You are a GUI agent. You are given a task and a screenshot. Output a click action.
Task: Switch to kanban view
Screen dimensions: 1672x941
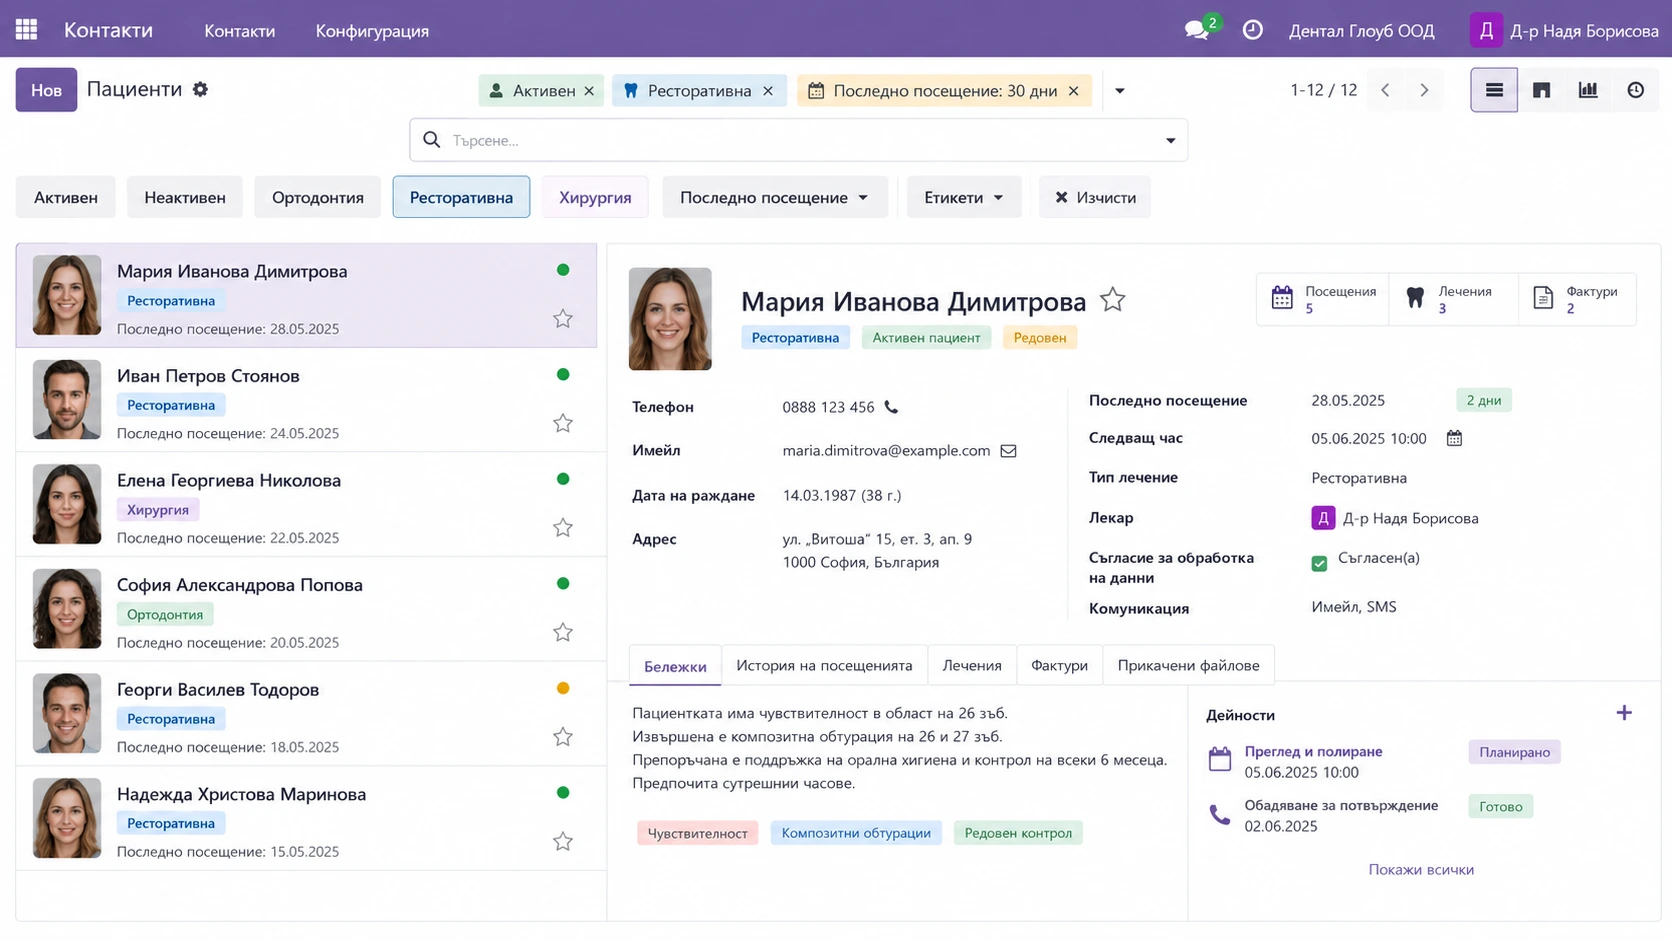point(1541,90)
